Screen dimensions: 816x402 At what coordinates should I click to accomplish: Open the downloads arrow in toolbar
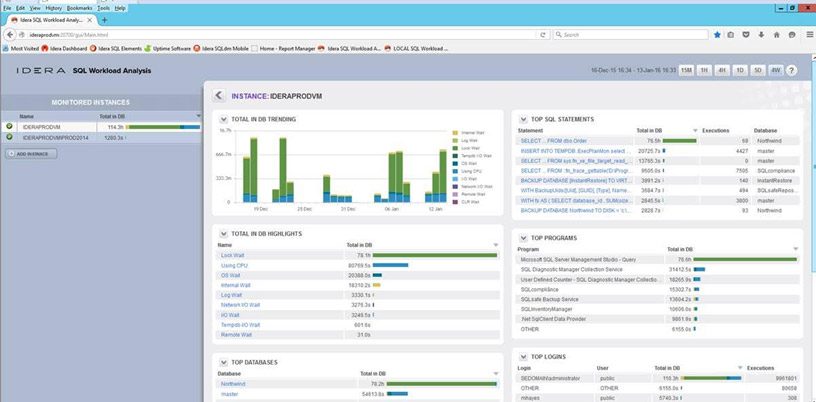[761, 35]
